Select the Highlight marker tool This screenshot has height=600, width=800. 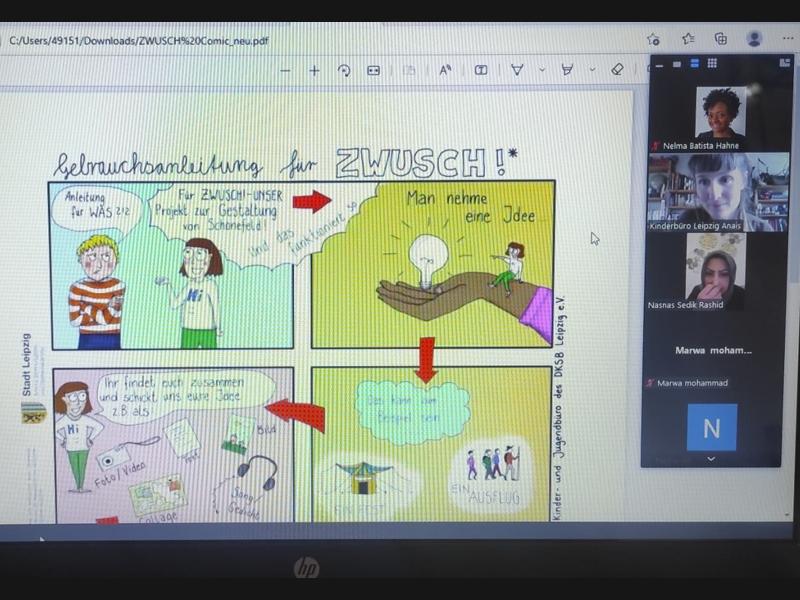coord(567,71)
